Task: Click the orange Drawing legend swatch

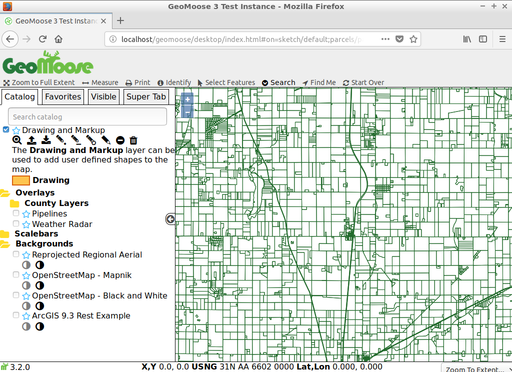Action: (x=21, y=180)
